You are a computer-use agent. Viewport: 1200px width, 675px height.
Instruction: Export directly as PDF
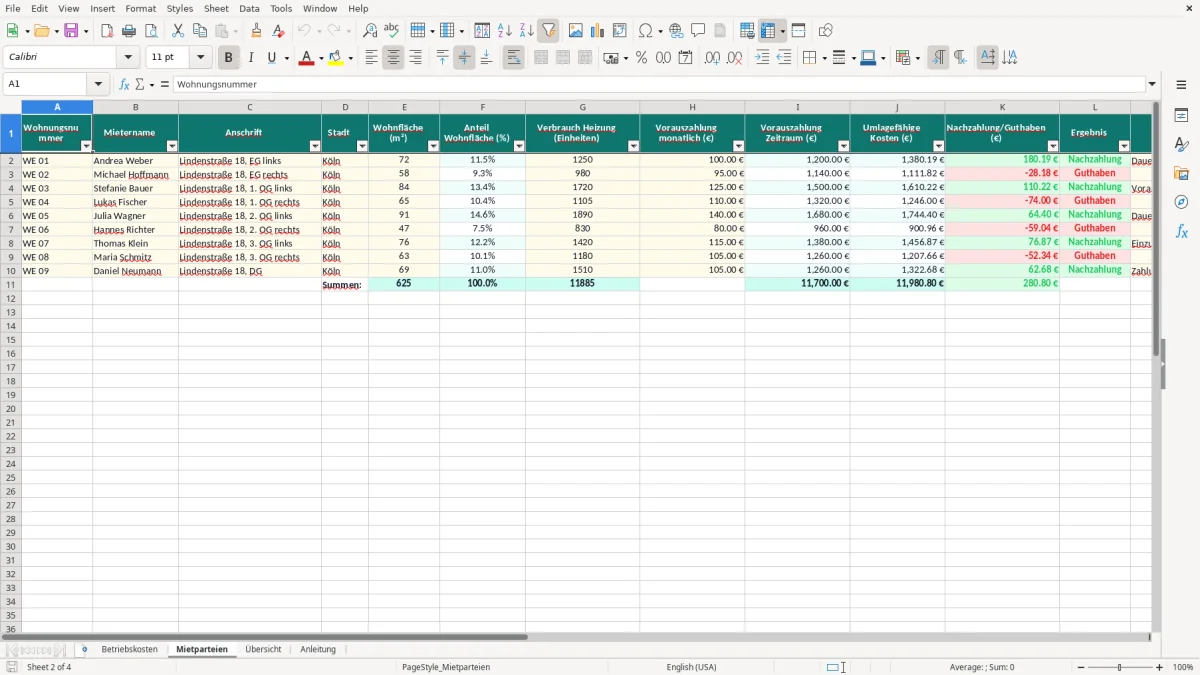[107, 31]
